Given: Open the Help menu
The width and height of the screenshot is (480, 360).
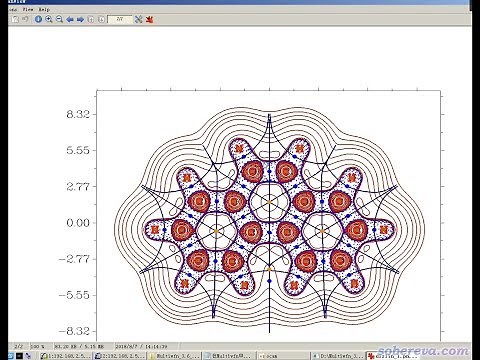Looking at the screenshot, I should tap(44, 9).
